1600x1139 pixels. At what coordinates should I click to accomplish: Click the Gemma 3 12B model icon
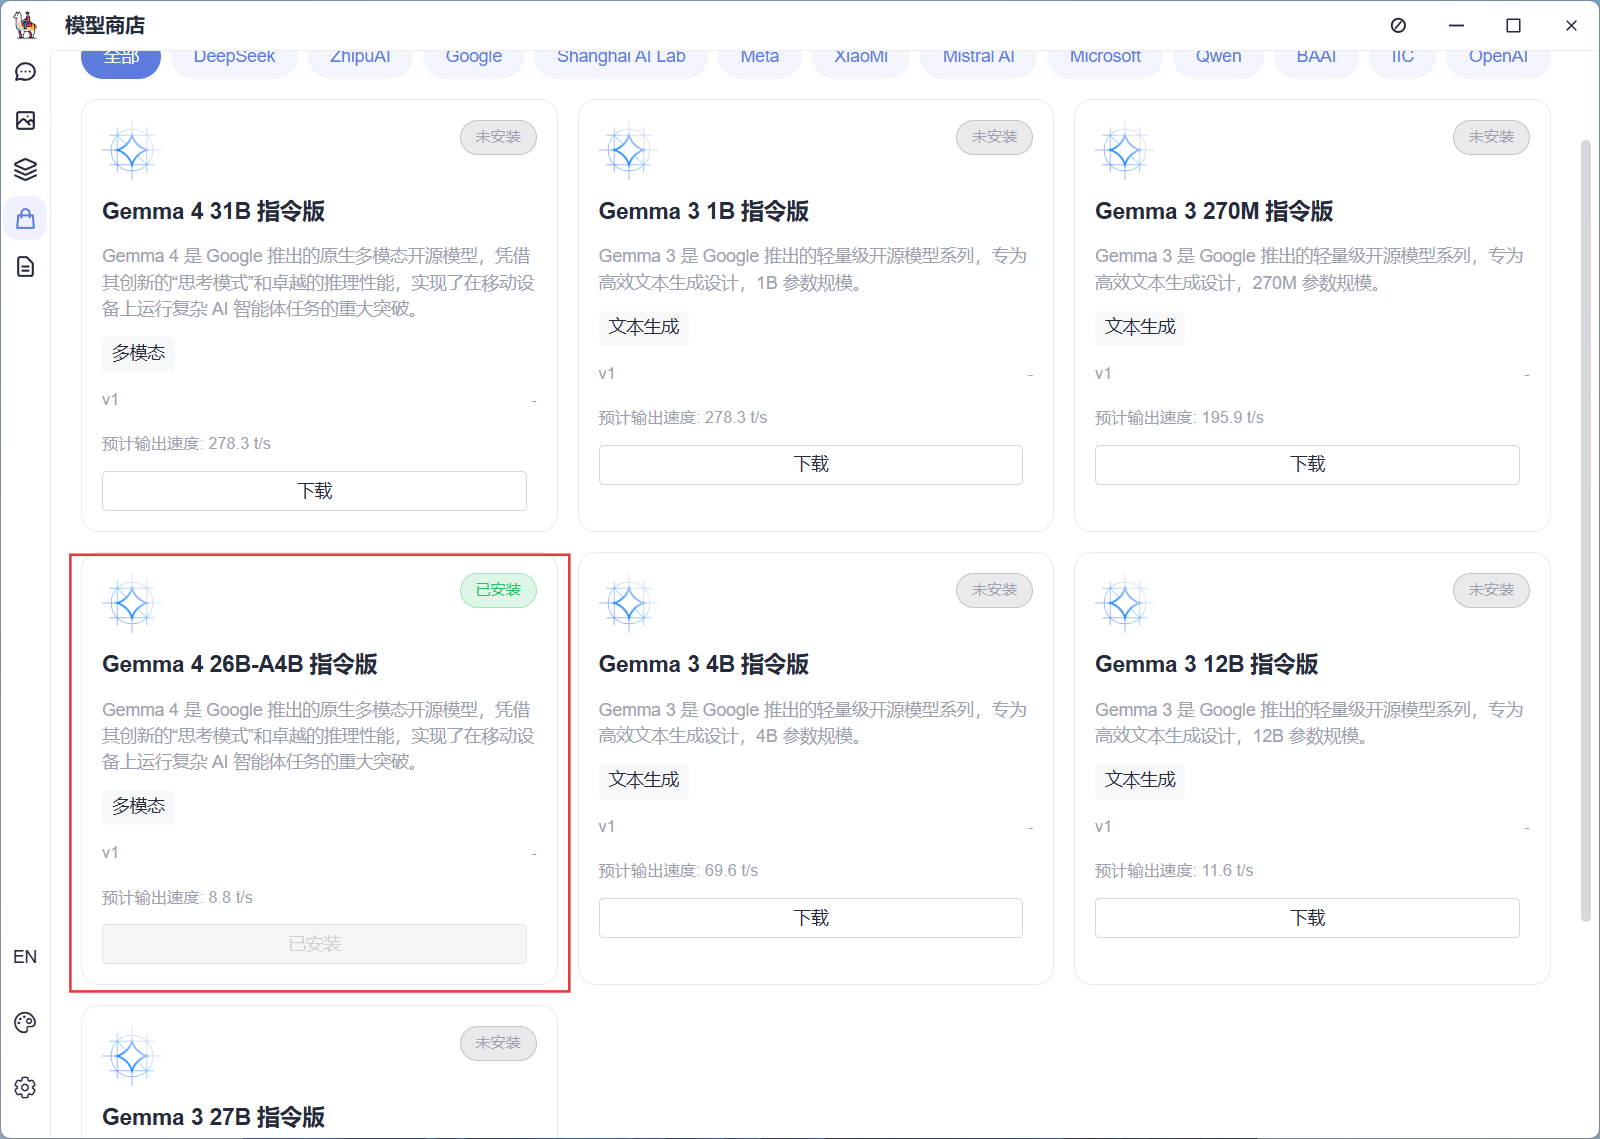click(1124, 604)
